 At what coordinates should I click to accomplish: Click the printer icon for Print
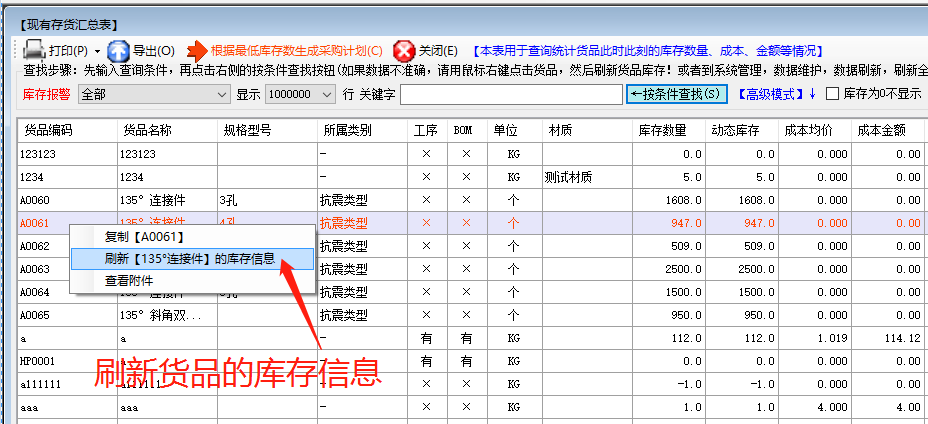(34, 50)
